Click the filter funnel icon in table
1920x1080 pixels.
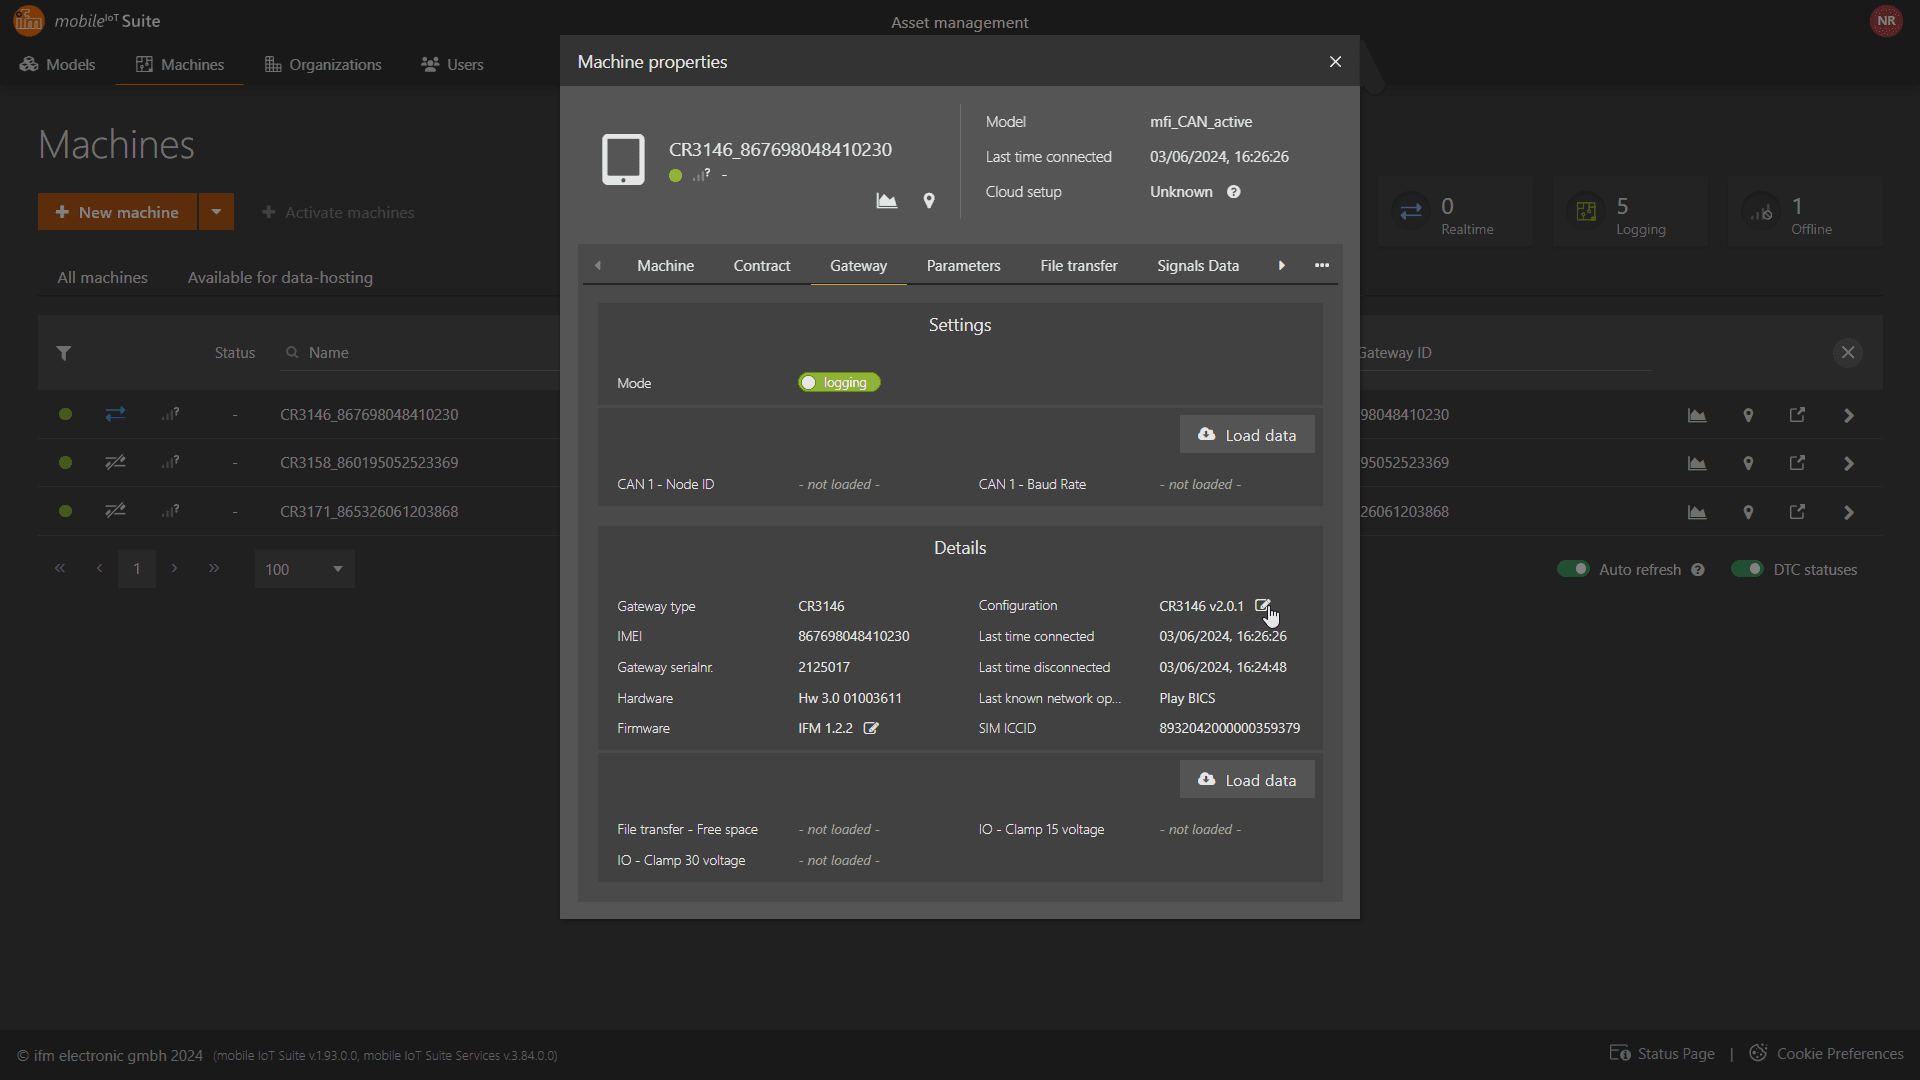[64, 353]
